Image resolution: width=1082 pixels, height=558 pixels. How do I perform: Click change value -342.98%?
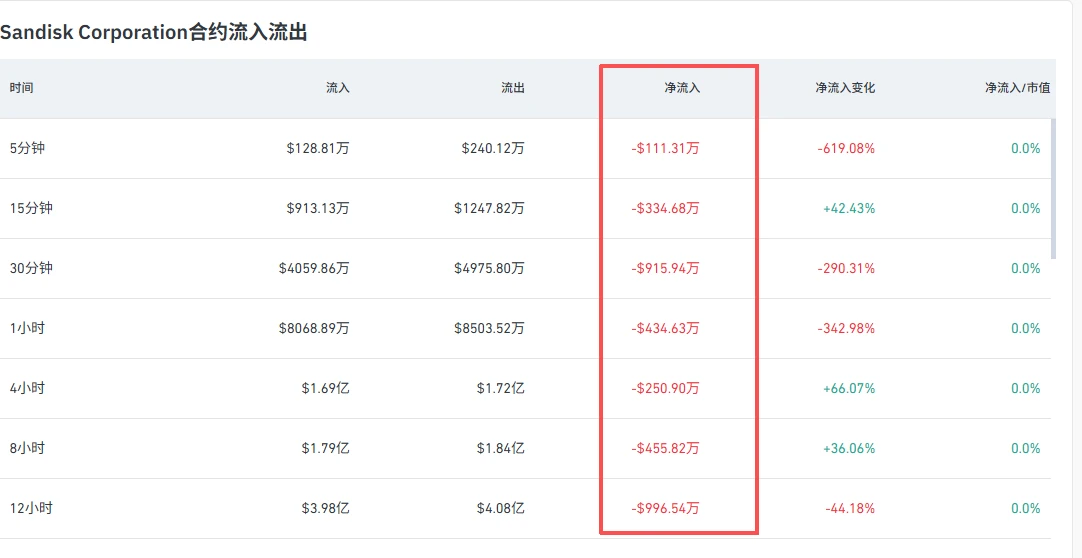tap(846, 328)
